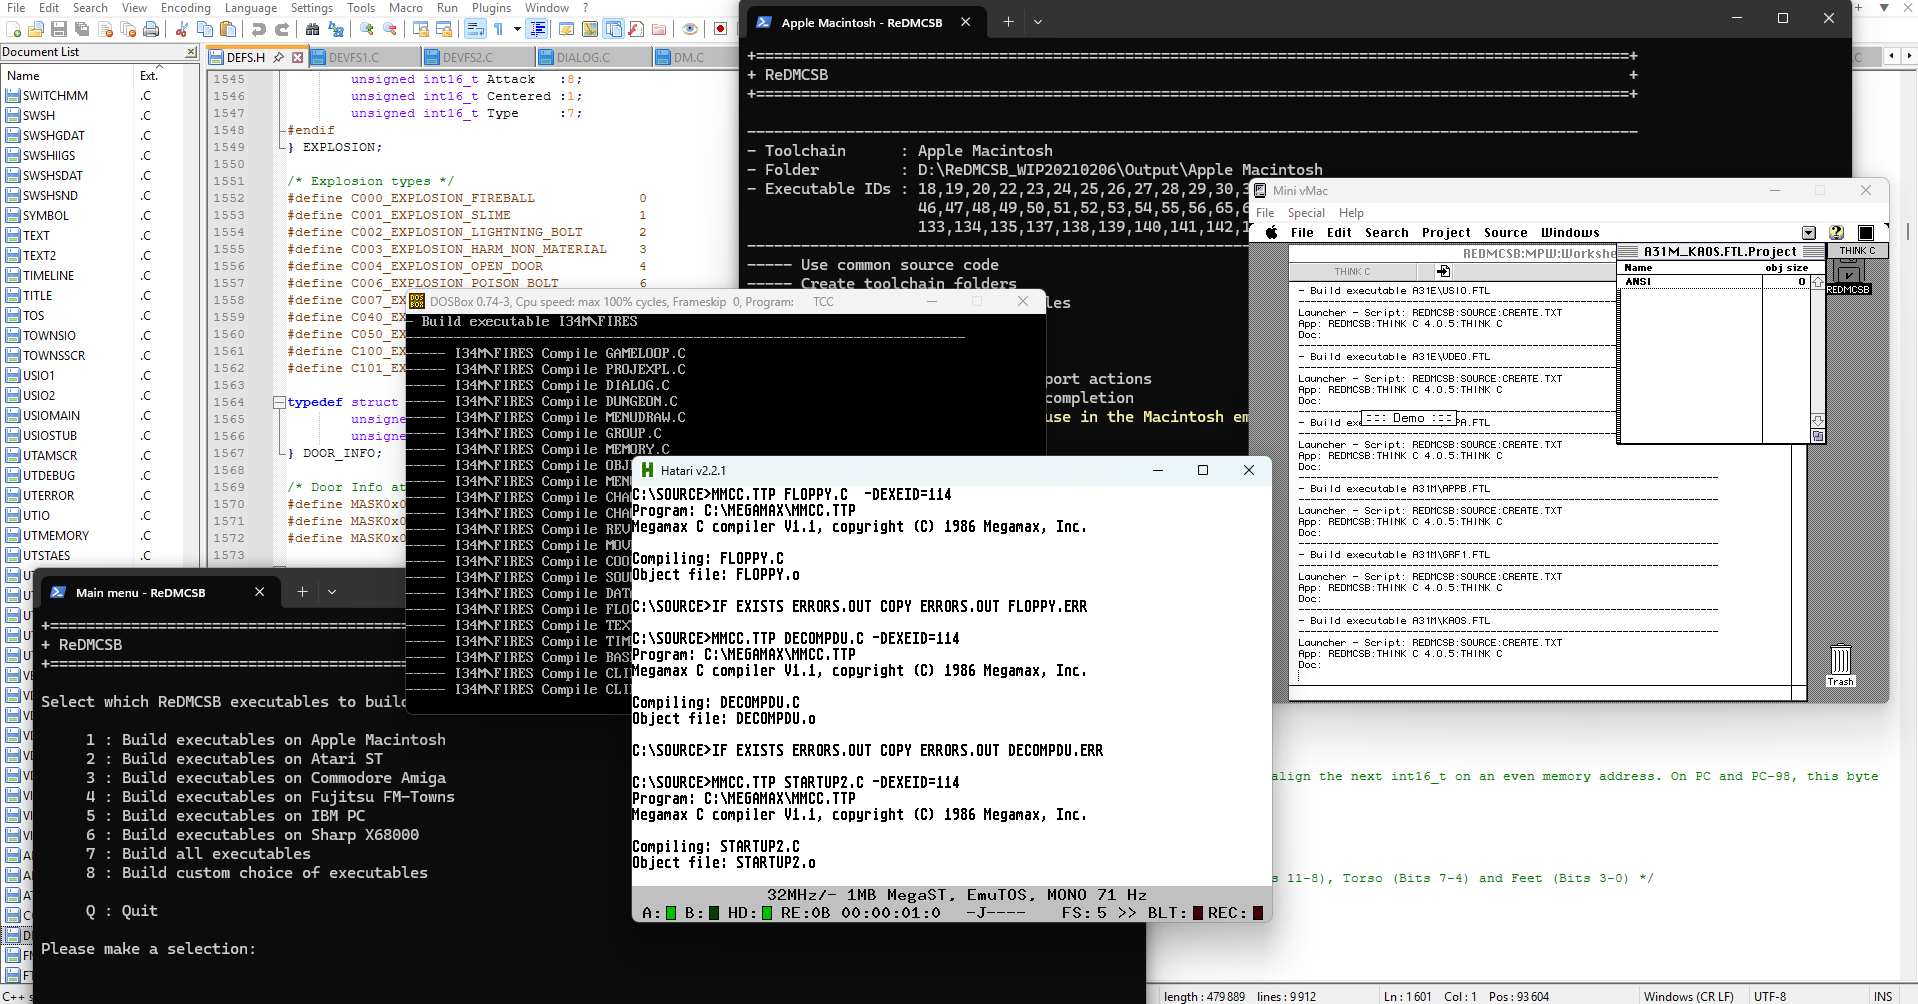
Task: Click scroll up arrow in A31M_KAOS project window
Action: (1818, 282)
